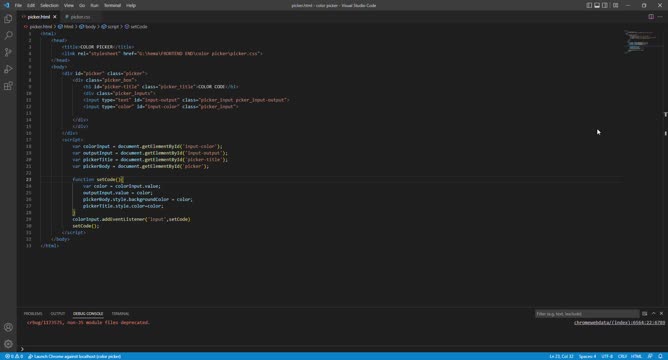Change indentation via Spaces: 4
Image resolution: width=668 pixels, height=360 pixels.
587,356
